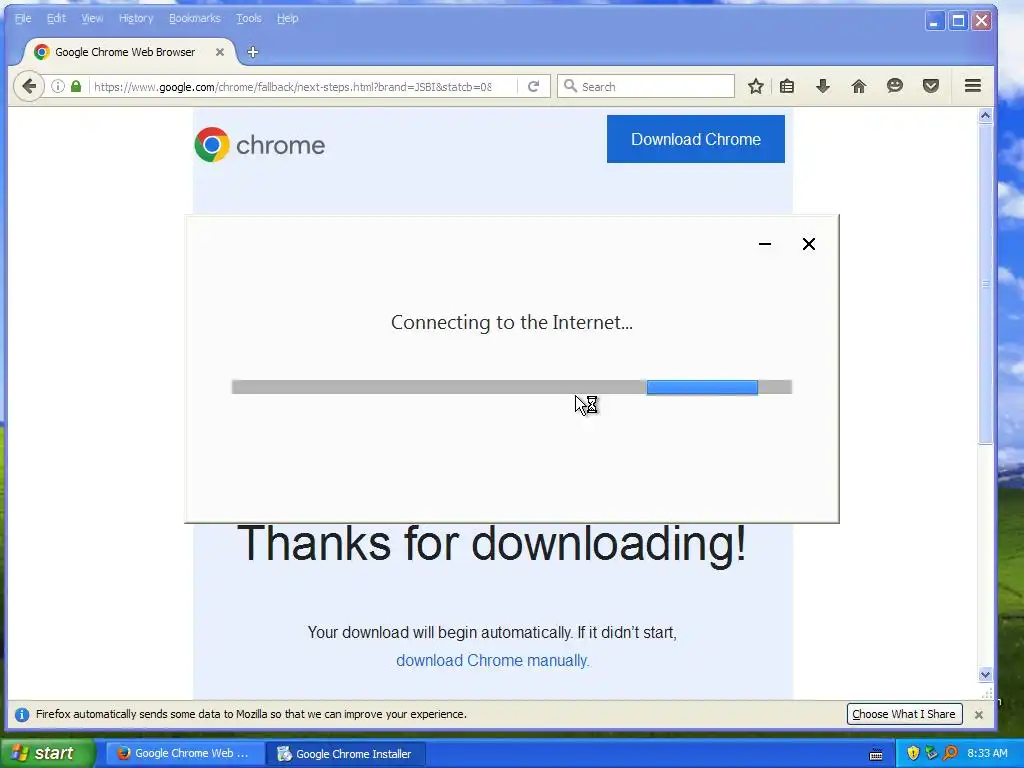Select the Google Chrome Web Browser tab
This screenshot has height=768, width=1024.
click(x=125, y=52)
